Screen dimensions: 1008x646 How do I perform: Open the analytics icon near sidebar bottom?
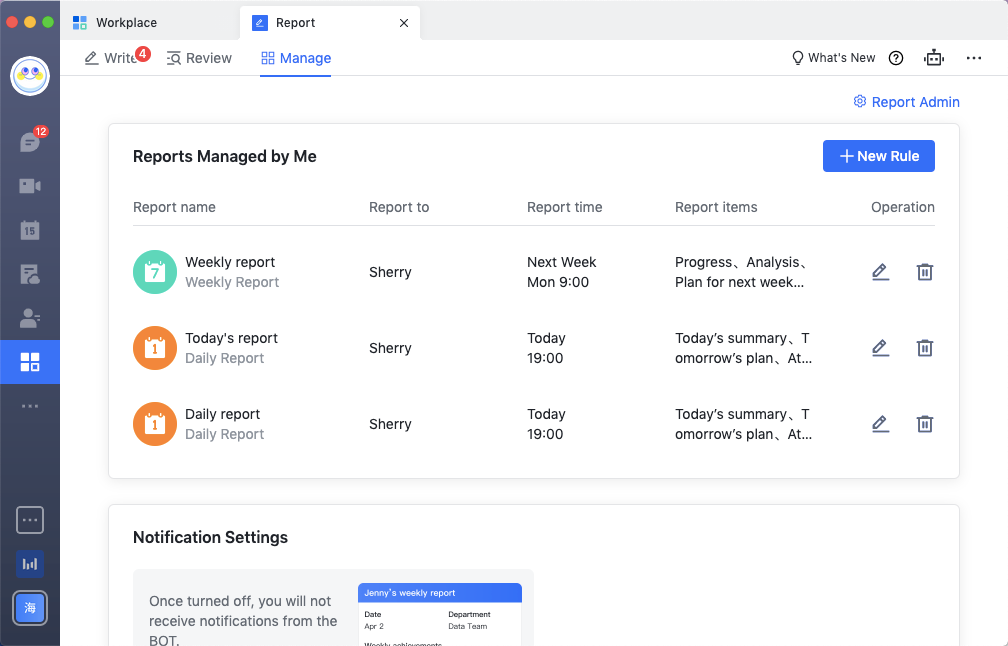(30, 563)
